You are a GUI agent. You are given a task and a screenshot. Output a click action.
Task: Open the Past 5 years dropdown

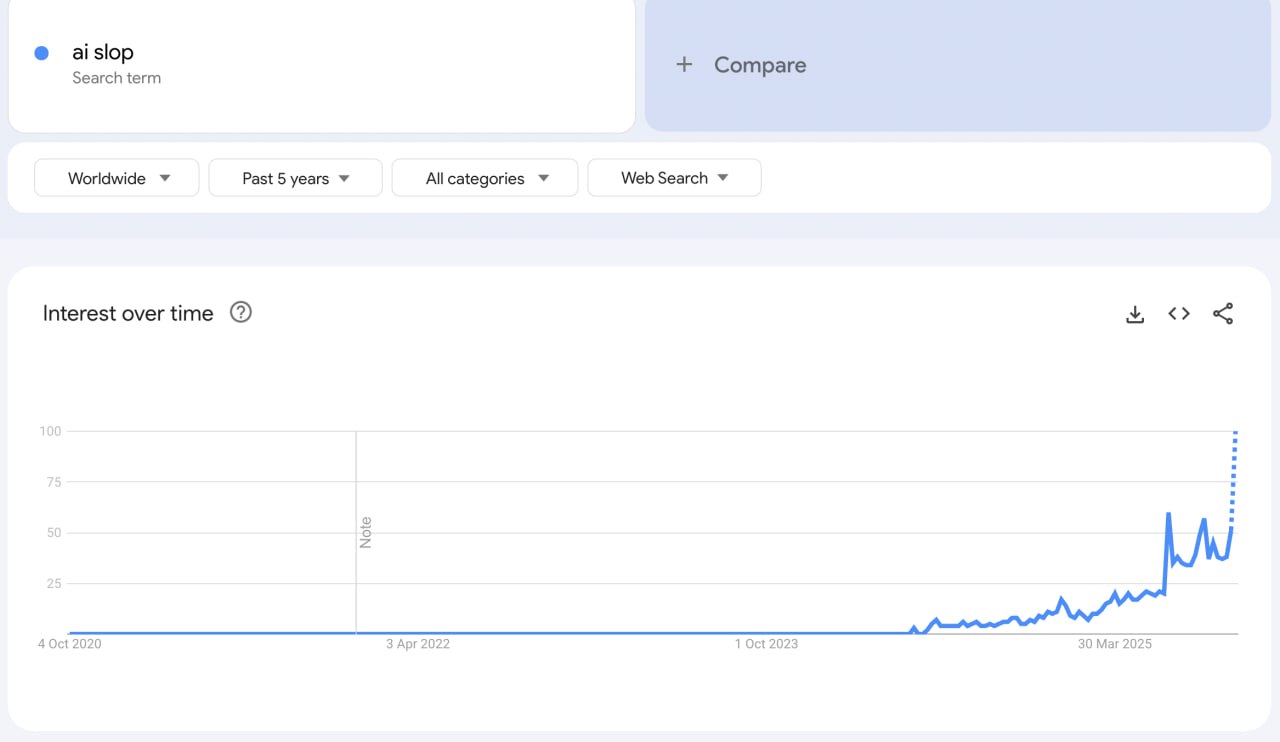point(296,178)
